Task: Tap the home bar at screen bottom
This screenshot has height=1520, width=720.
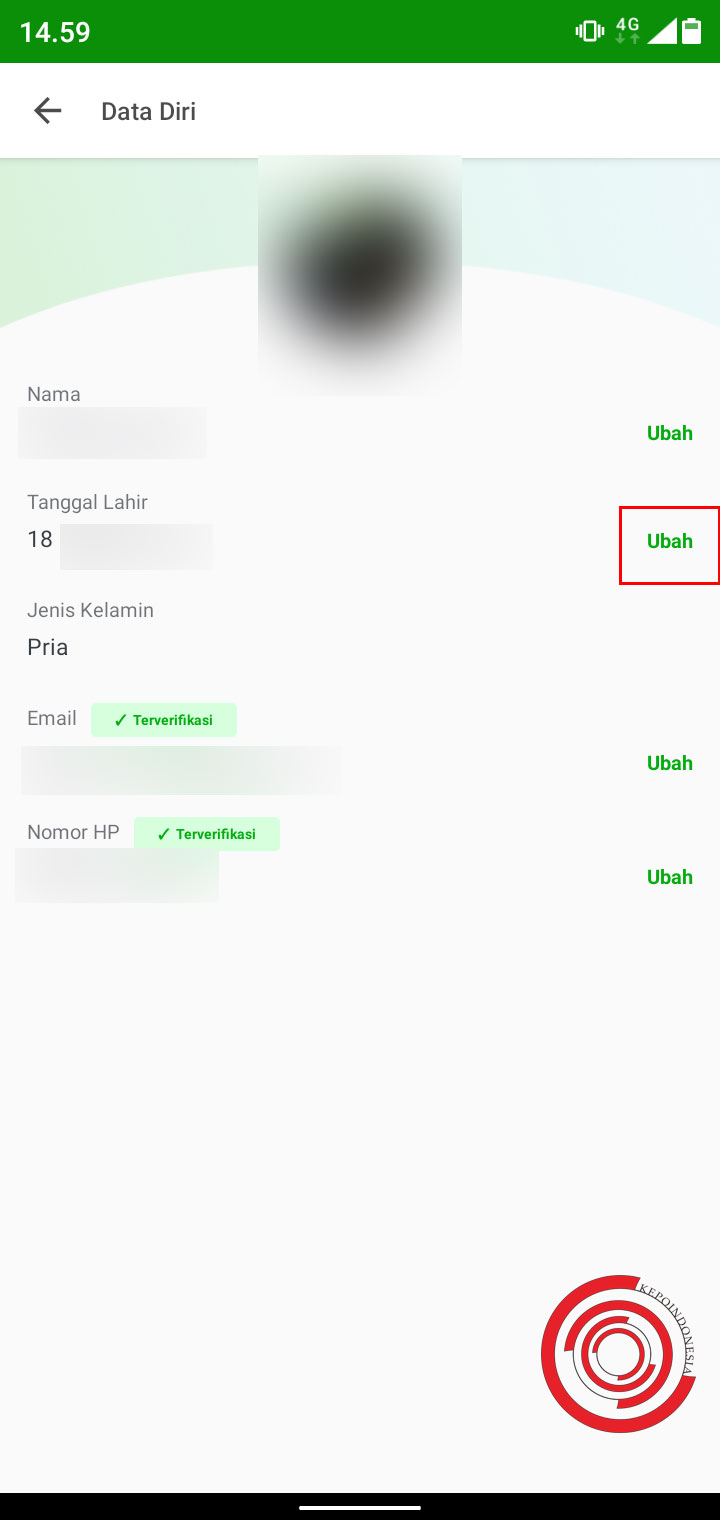Action: [x=360, y=1506]
